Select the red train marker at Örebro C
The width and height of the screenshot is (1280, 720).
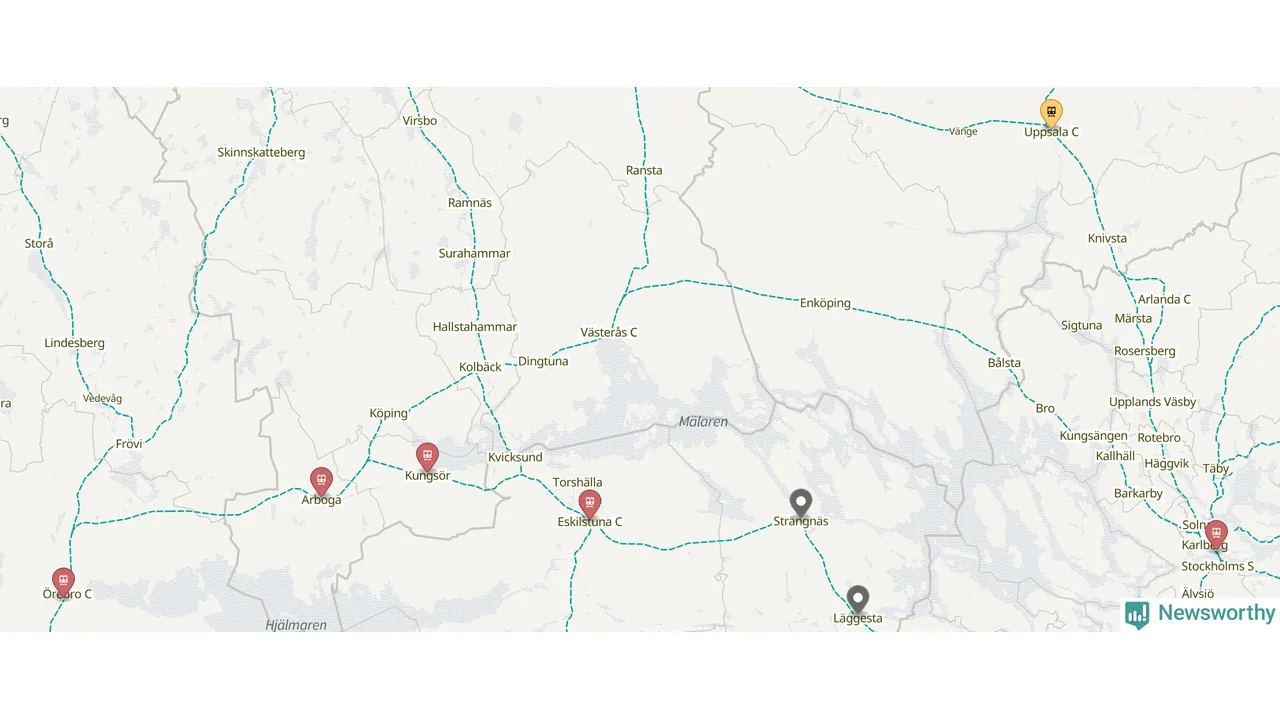coord(63,582)
